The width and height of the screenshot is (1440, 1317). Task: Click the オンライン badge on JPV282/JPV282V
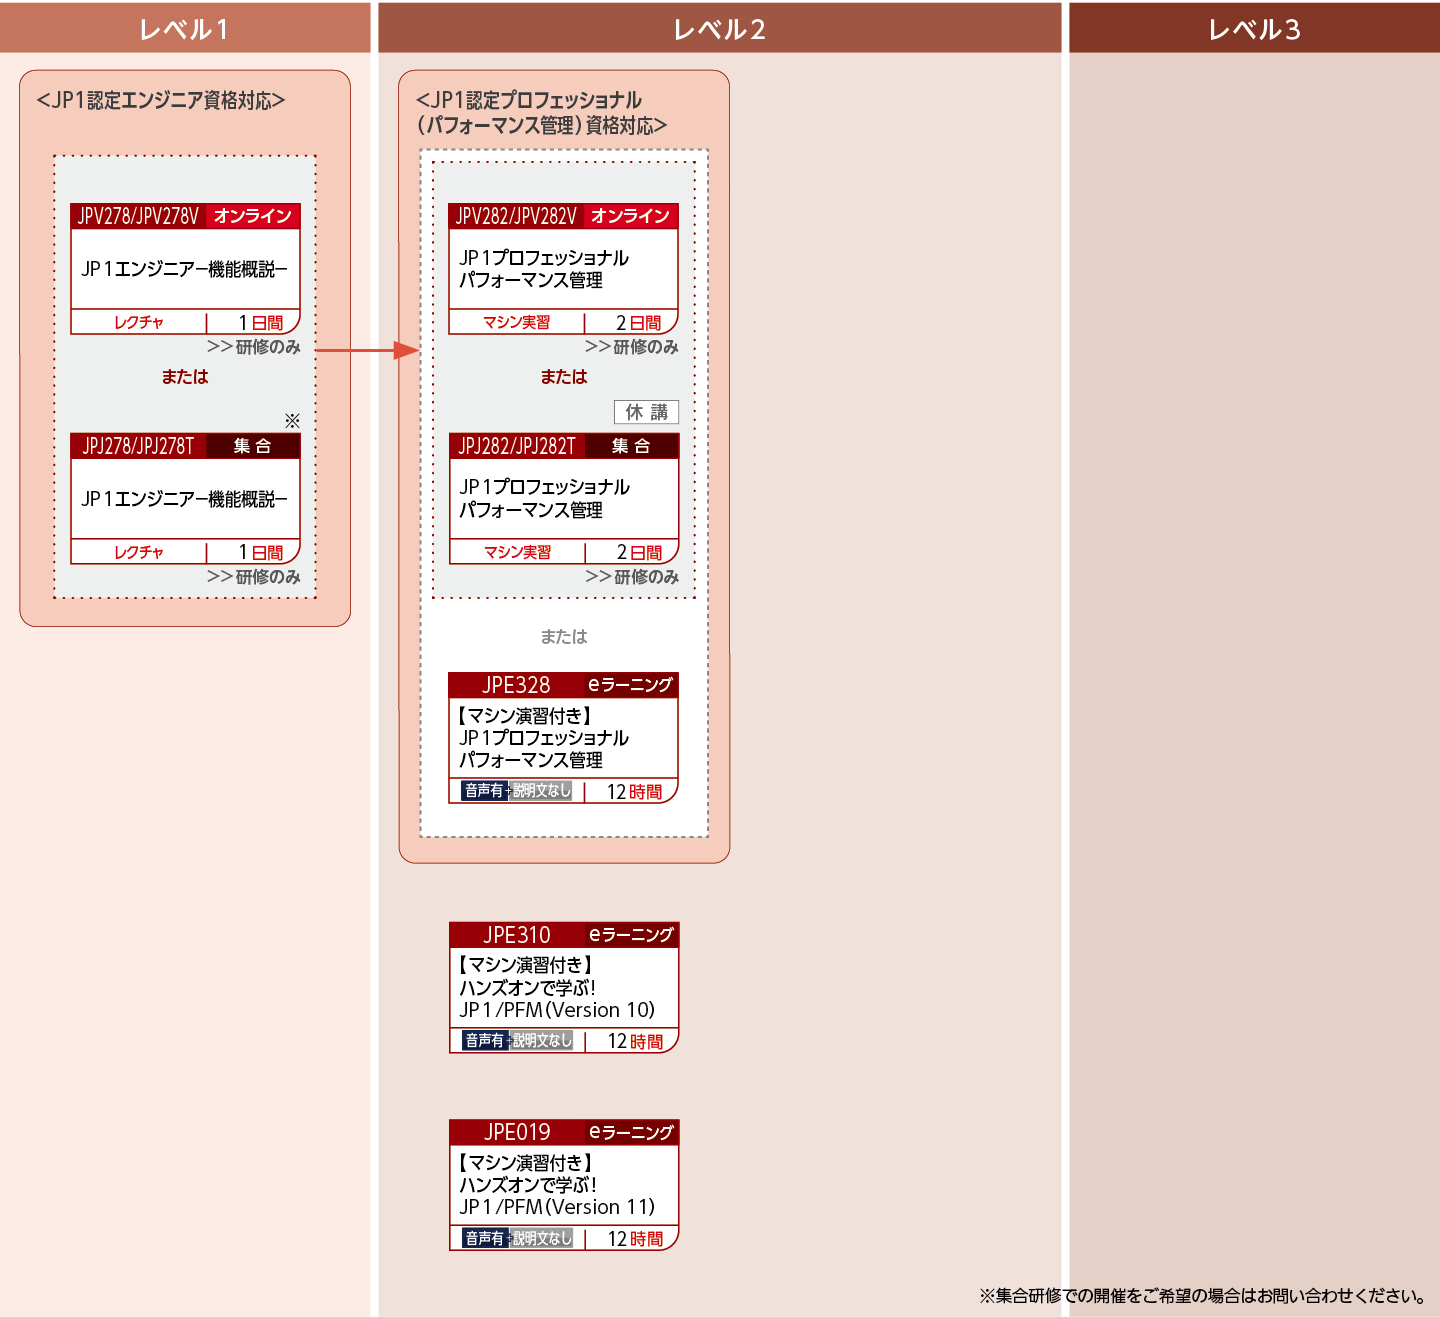[630, 216]
